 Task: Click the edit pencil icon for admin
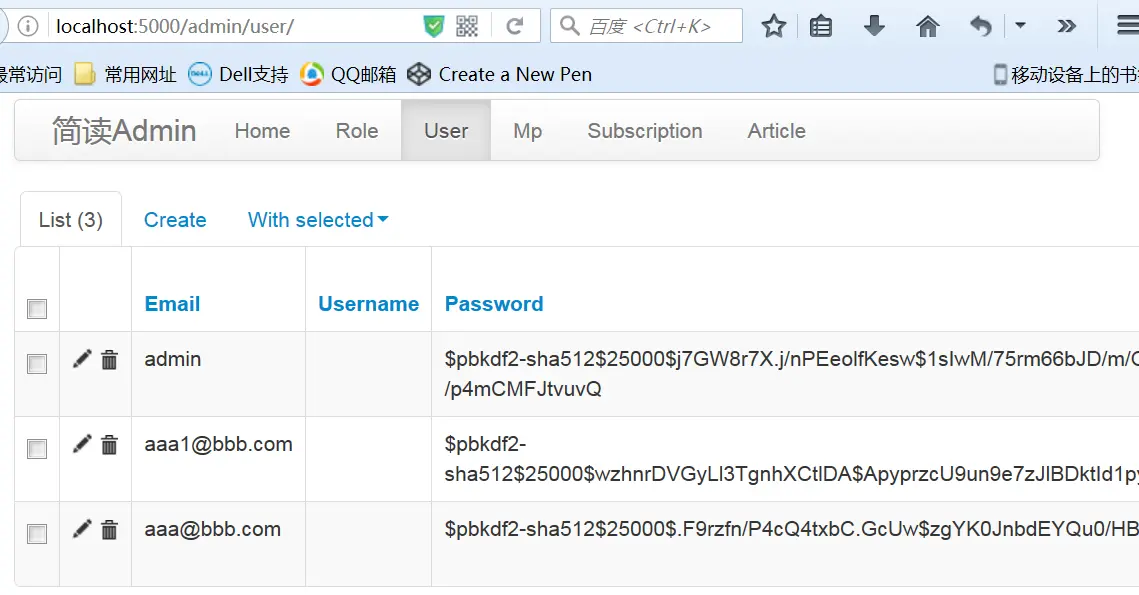pos(82,360)
